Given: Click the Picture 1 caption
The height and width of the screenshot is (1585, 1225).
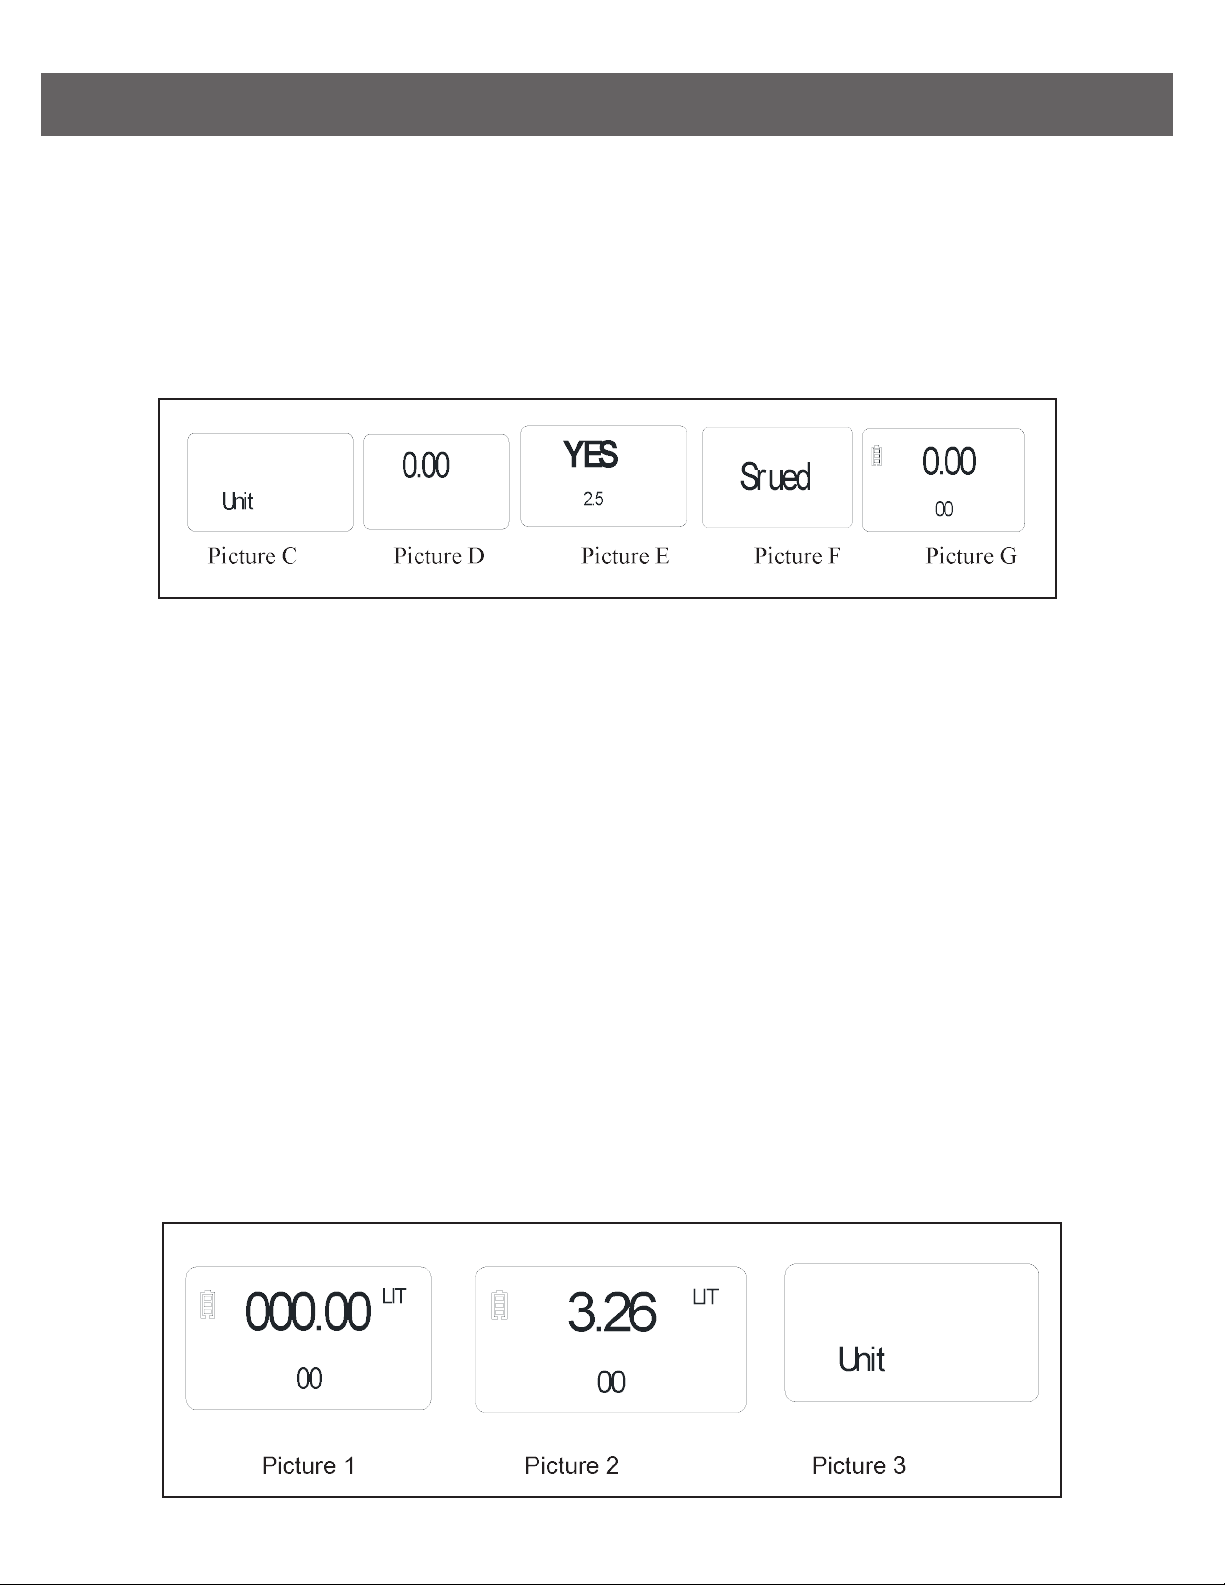Looking at the screenshot, I should coord(308,1466).
